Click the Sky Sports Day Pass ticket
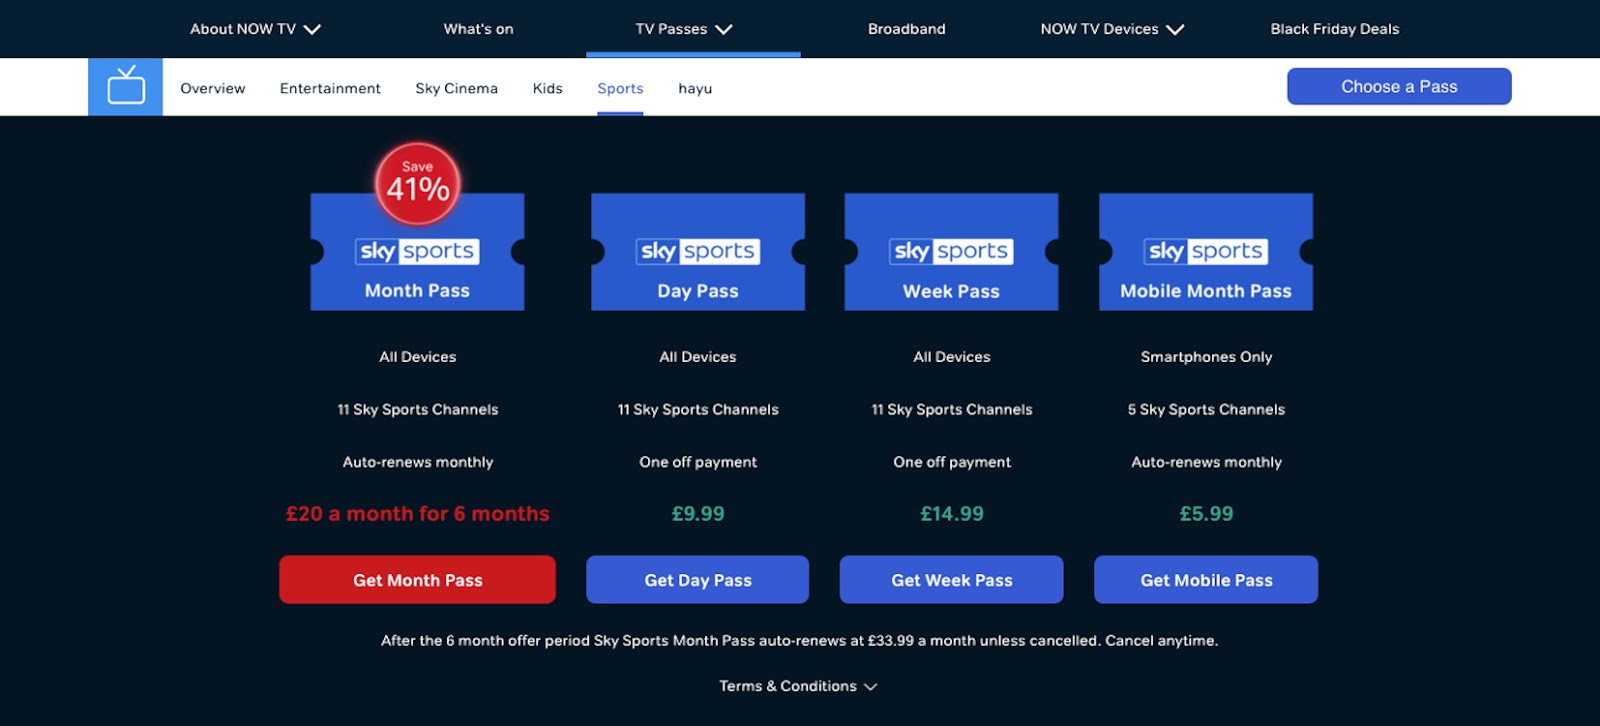The image size is (1600, 726). coord(698,252)
